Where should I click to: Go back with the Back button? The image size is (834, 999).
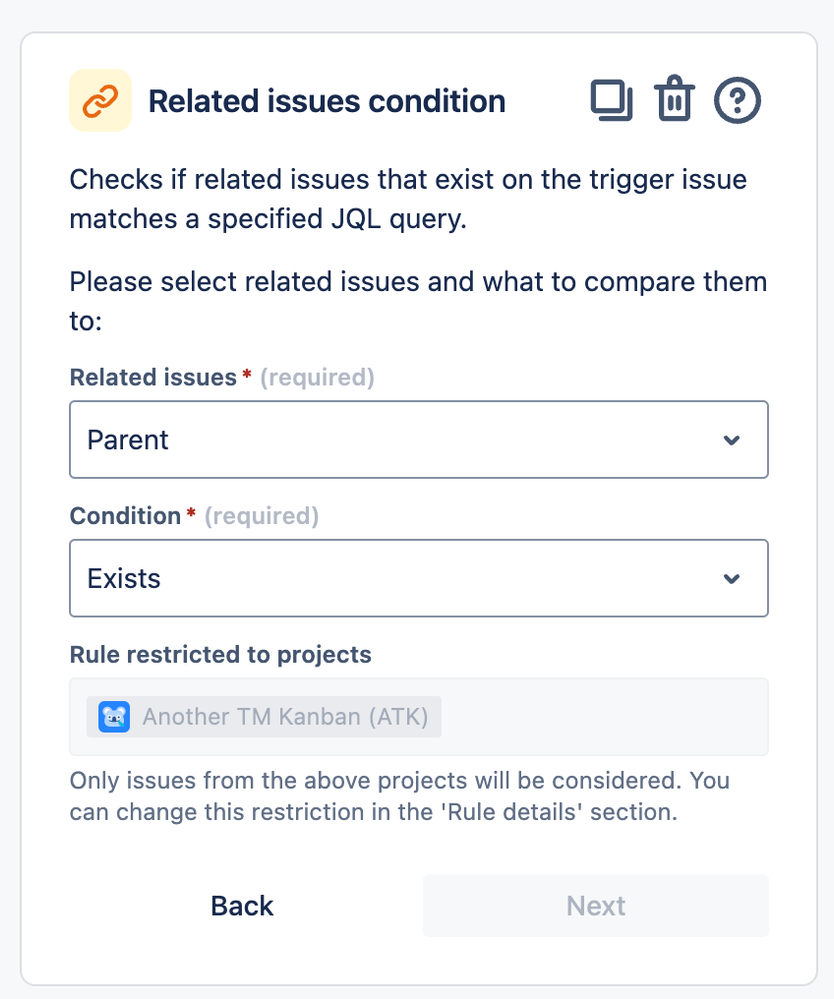[242, 905]
